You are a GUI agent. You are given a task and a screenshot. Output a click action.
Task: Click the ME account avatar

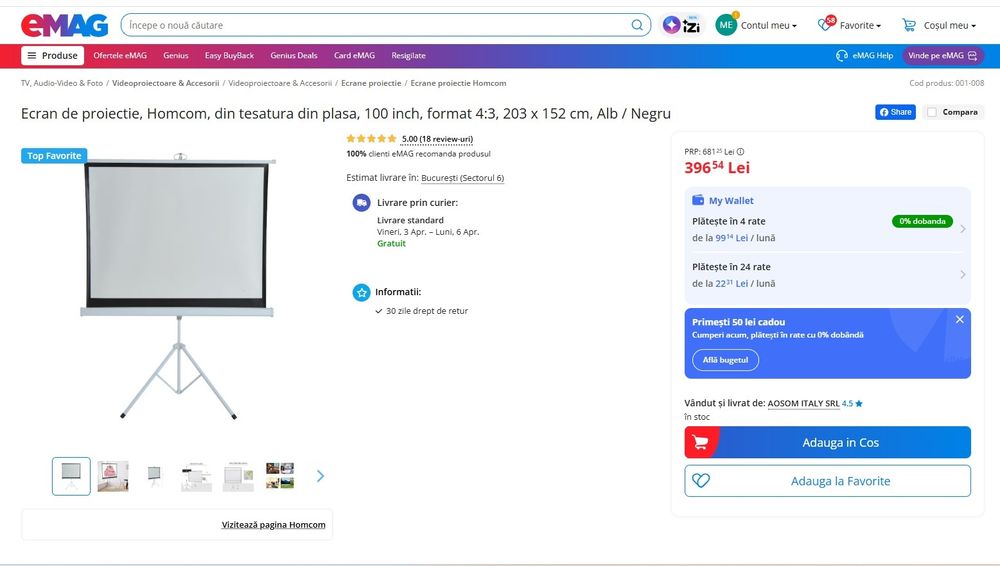pyautogui.click(x=726, y=25)
